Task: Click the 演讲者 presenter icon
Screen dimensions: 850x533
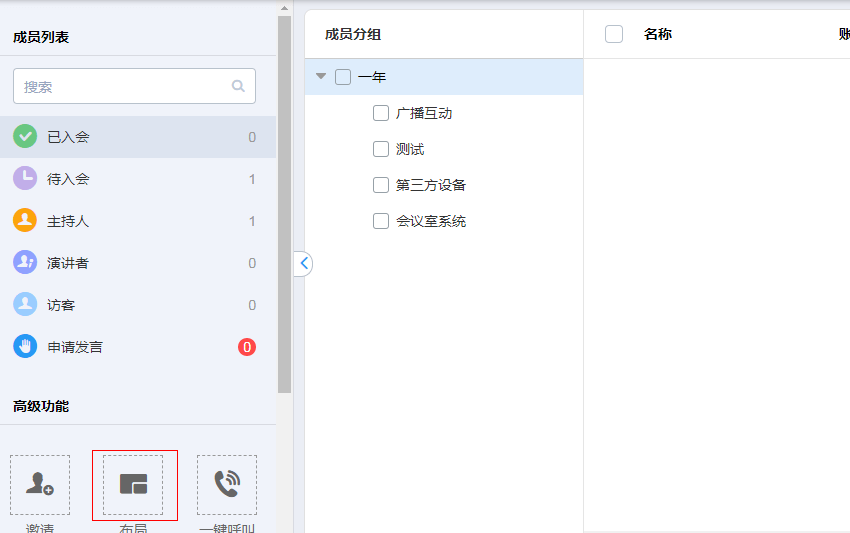Action: (25, 262)
